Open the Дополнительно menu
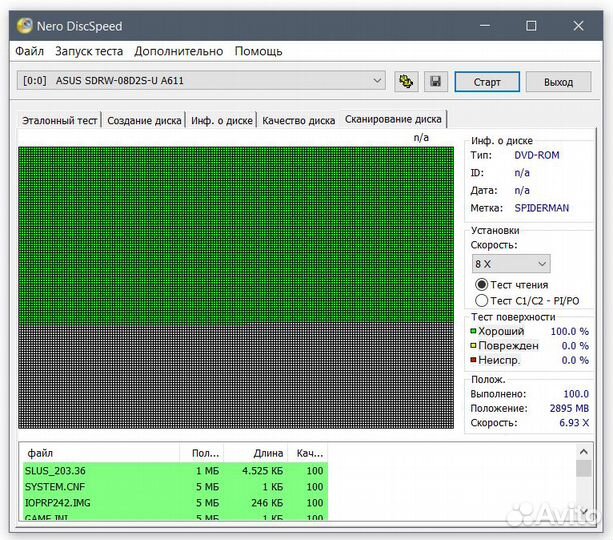Image resolution: width=613 pixels, height=540 pixels. coord(179,51)
